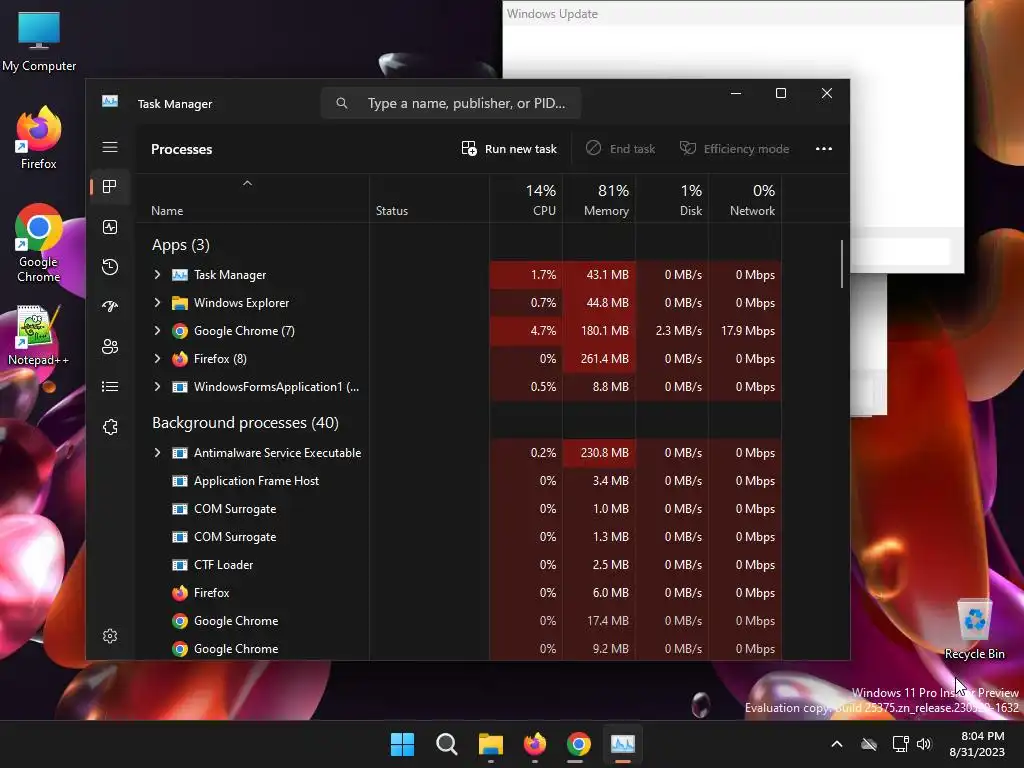The width and height of the screenshot is (1024, 768).
Task: Click the three-dot more options button
Action: [x=824, y=149]
